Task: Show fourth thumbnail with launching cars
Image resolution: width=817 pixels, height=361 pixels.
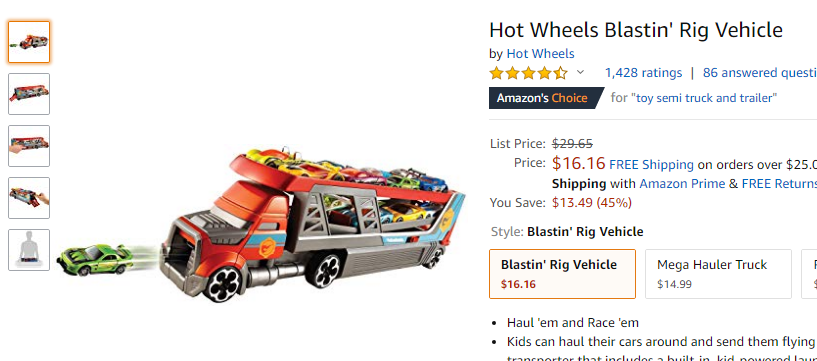Action: pyautogui.click(x=29, y=198)
